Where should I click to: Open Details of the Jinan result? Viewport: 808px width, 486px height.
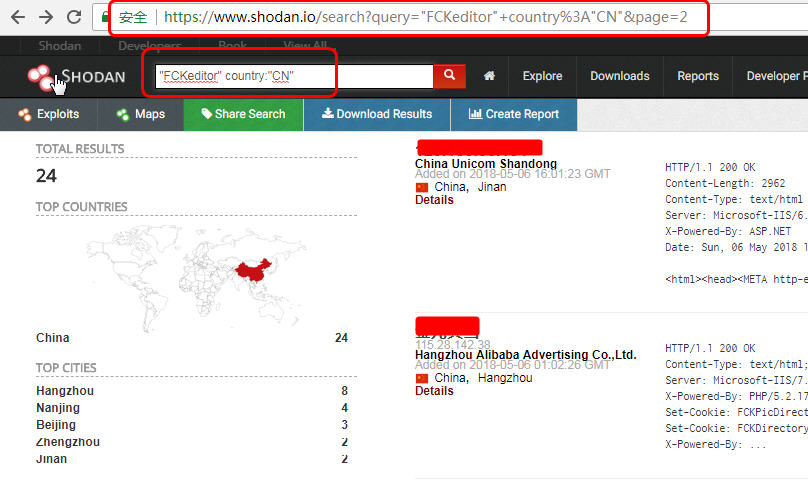click(x=434, y=200)
